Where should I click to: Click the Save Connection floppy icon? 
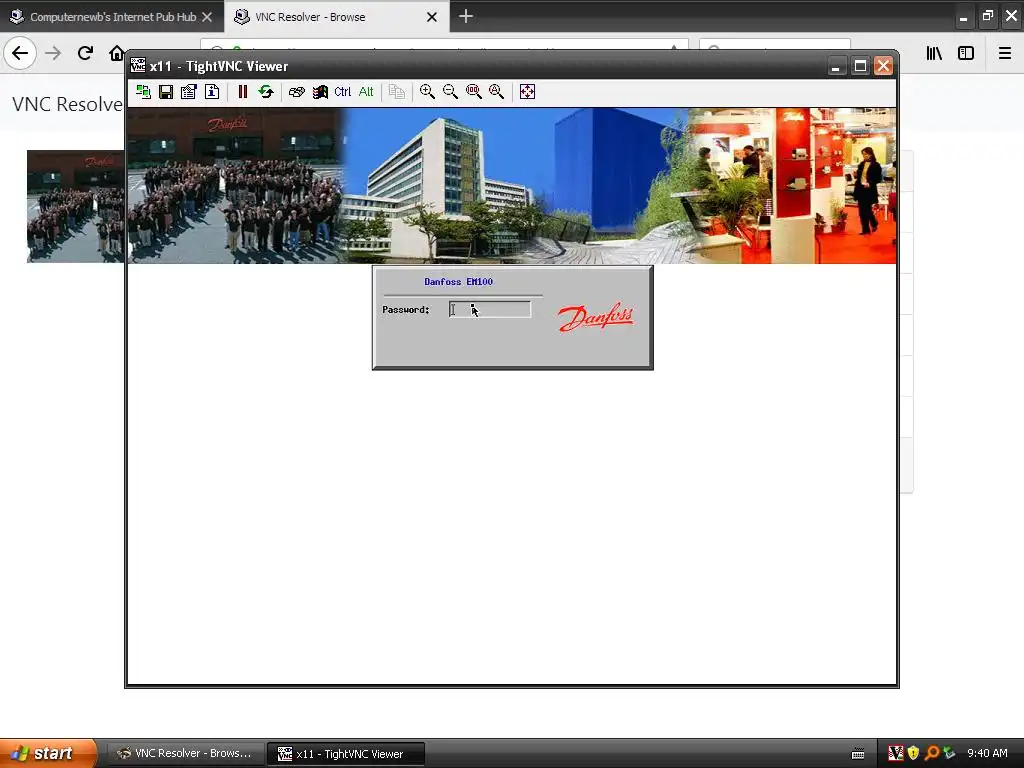coord(166,92)
